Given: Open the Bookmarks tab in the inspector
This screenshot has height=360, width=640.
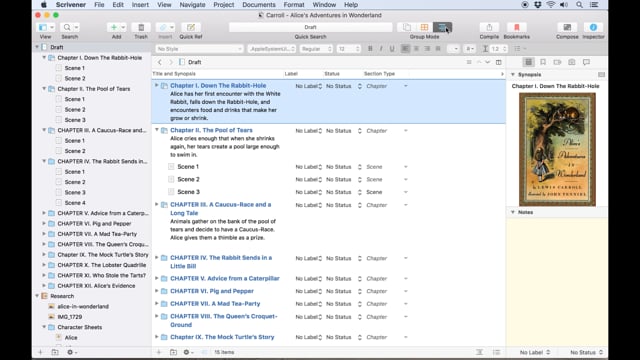Looking at the screenshot, I should (x=543, y=62).
